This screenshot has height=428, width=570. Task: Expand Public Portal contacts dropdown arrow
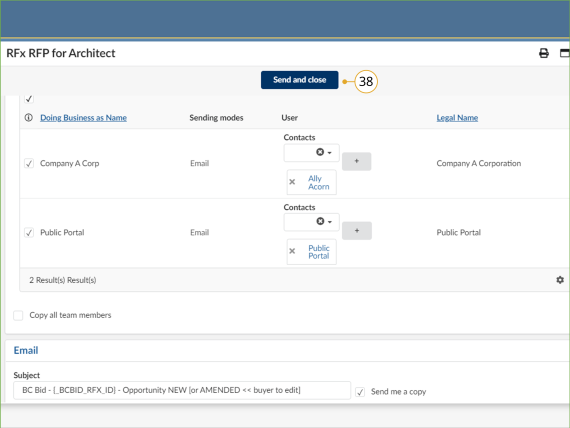[x=330, y=221]
